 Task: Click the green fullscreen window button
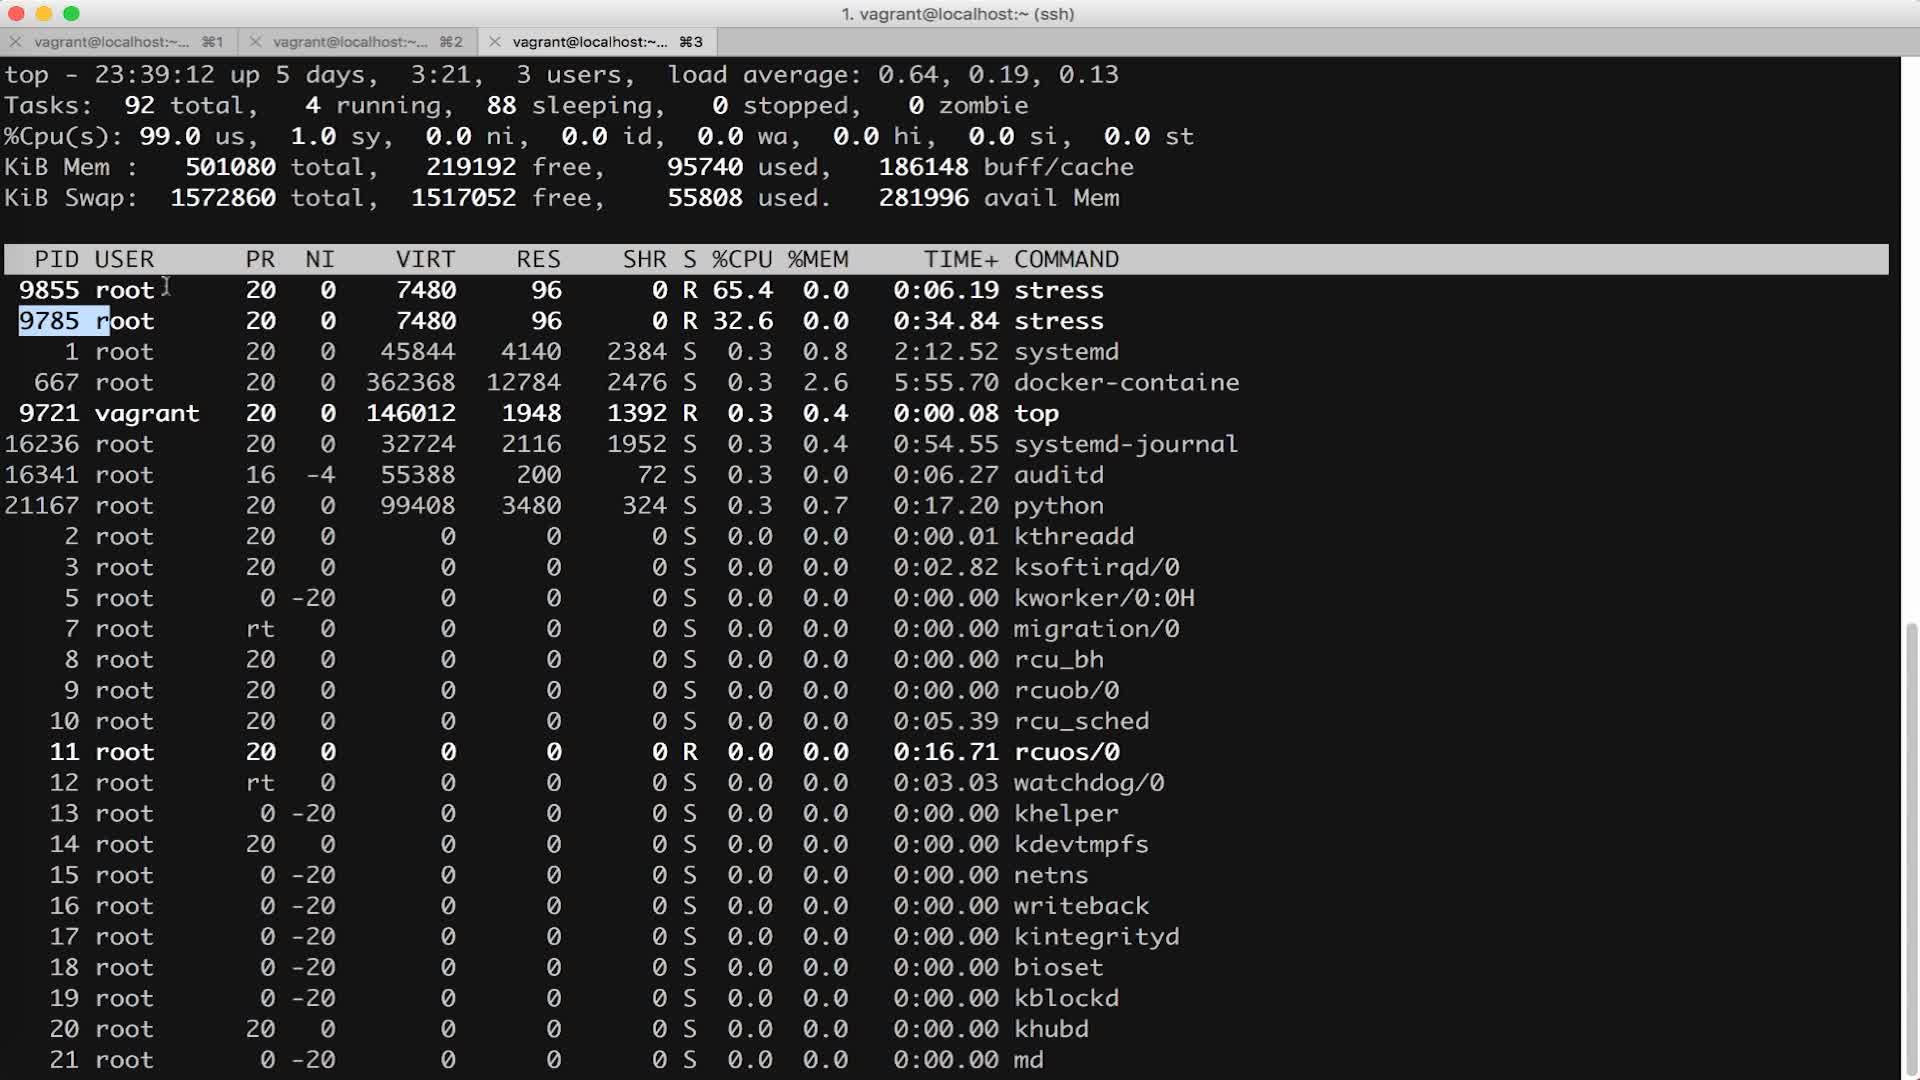(x=71, y=14)
